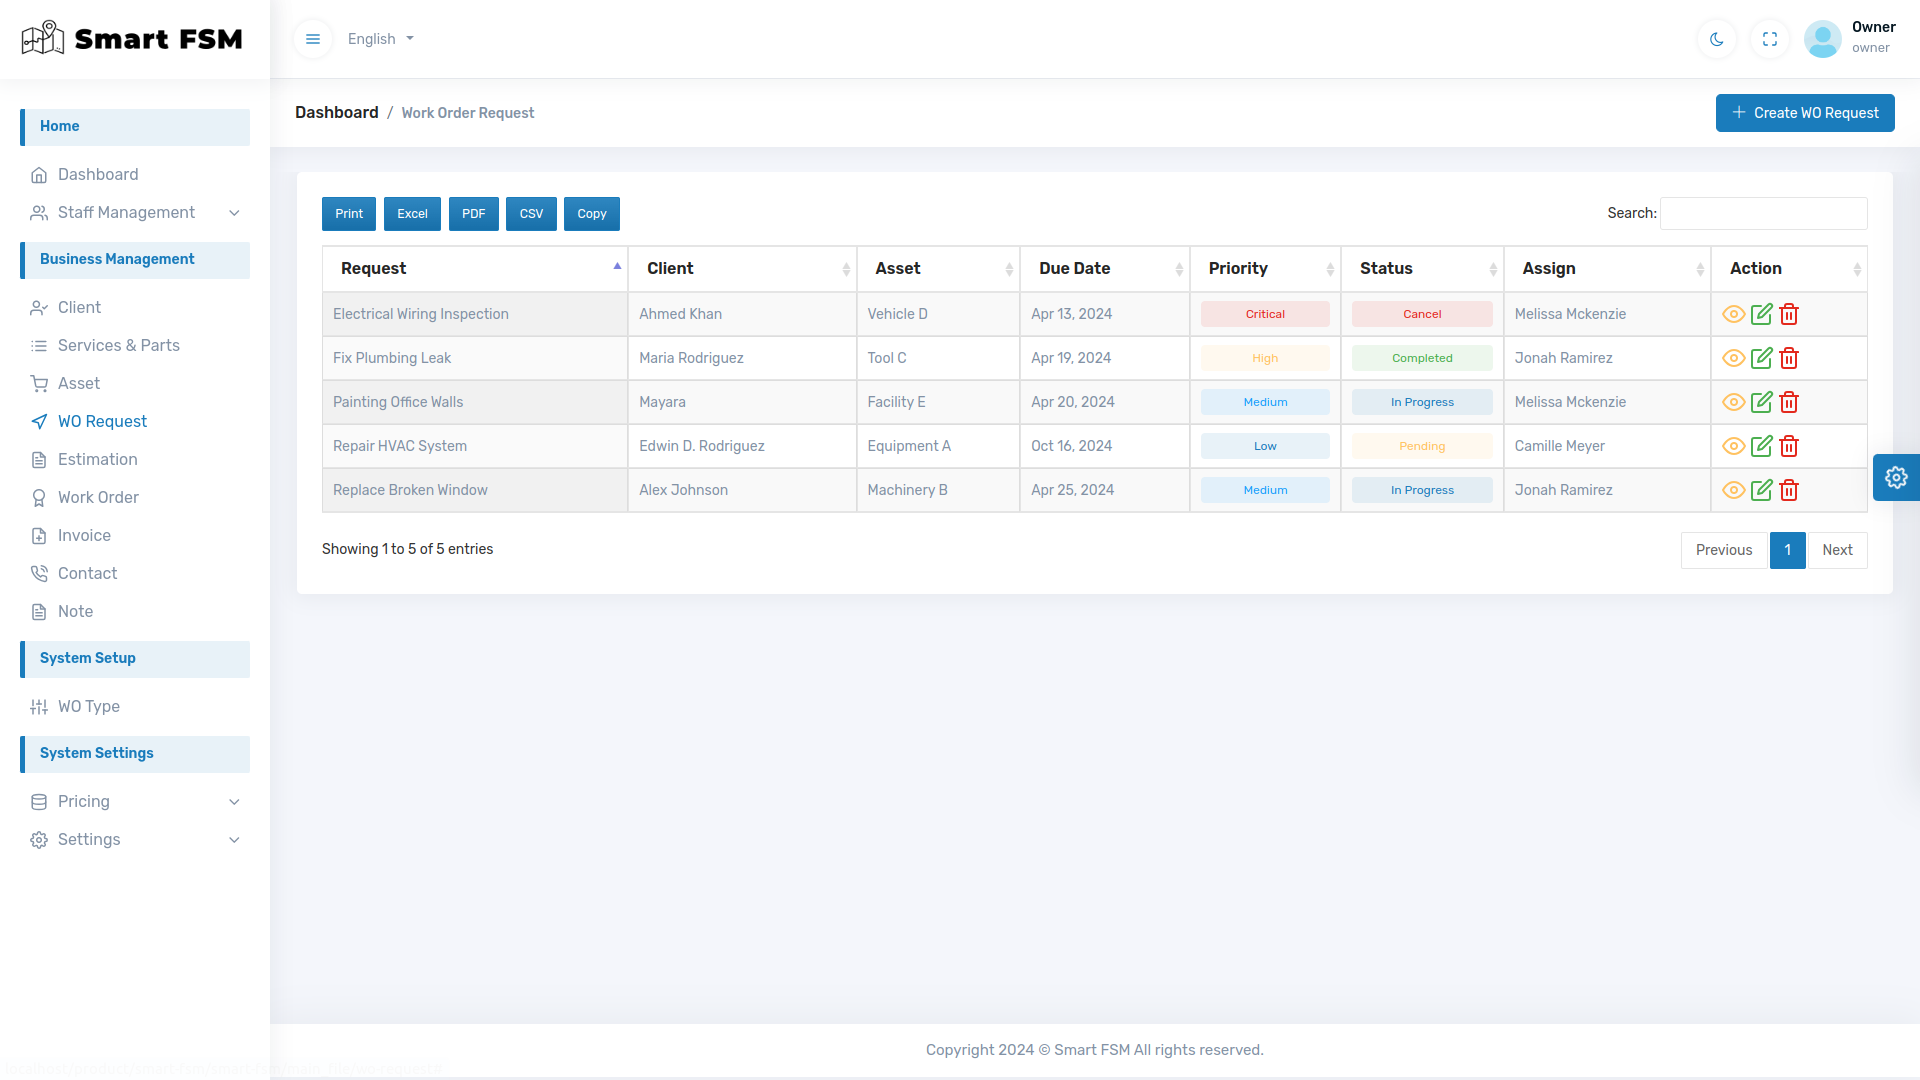Toggle dark mode moon icon
Viewport: 1920px width, 1080px height.
pos(1717,39)
